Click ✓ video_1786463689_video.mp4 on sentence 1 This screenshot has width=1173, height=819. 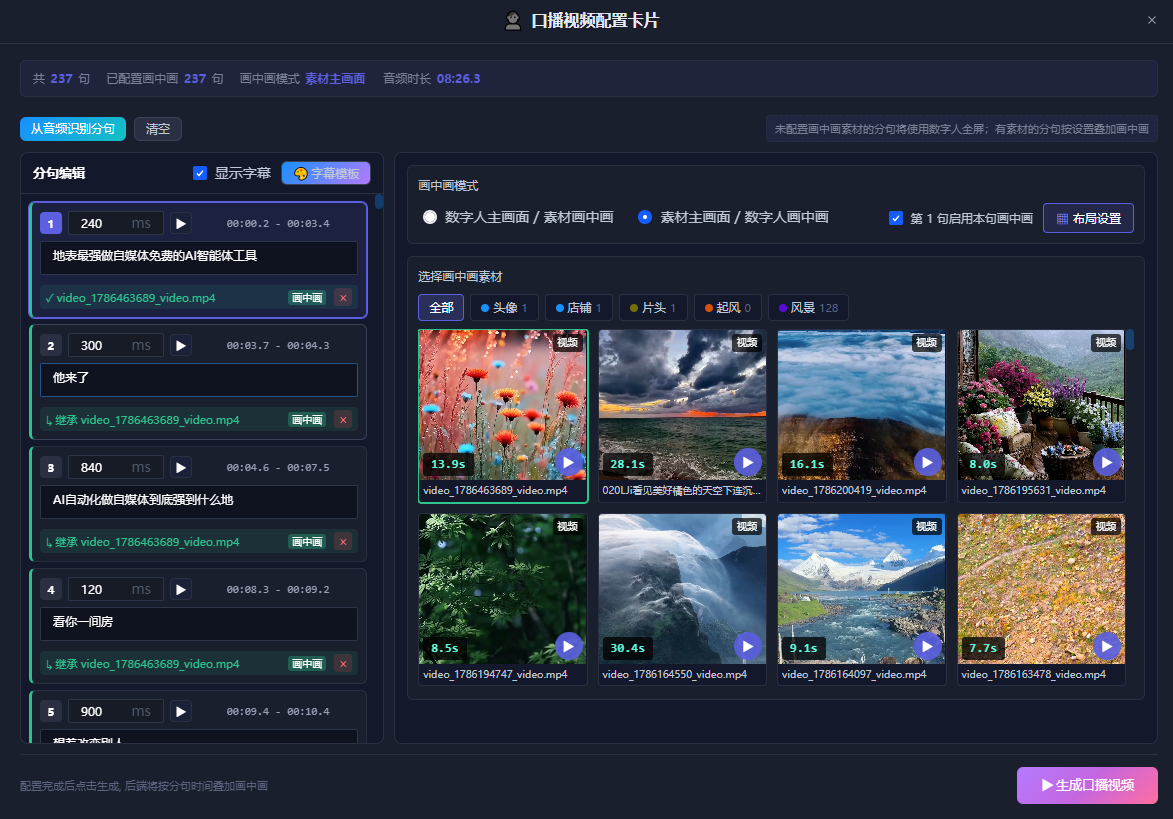click(x=130, y=298)
